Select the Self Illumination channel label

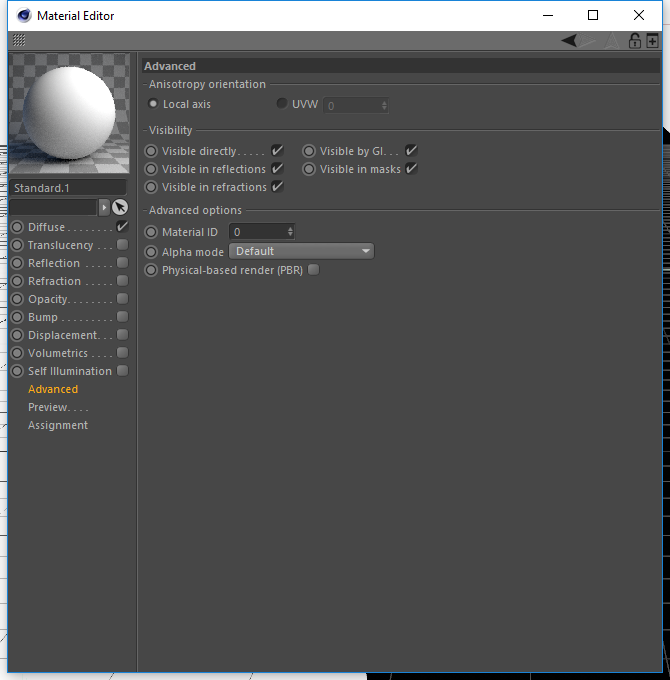coord(70,371)
